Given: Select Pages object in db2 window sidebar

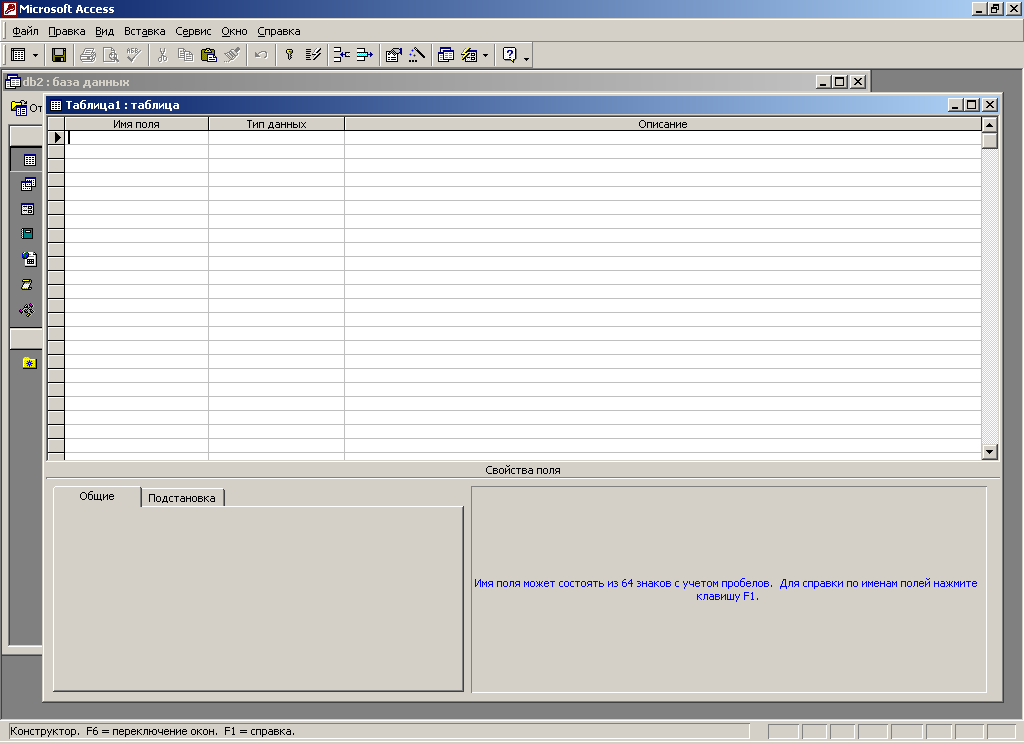Looking at the screenshot, I should pos(29,259).
